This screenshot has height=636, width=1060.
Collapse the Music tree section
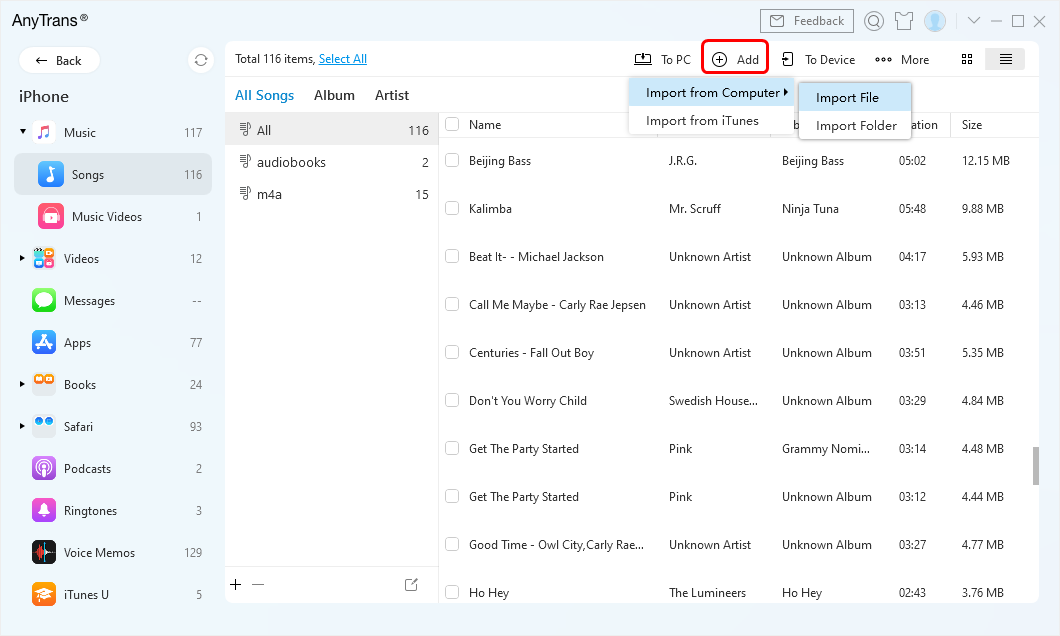[x=23, y=132]
